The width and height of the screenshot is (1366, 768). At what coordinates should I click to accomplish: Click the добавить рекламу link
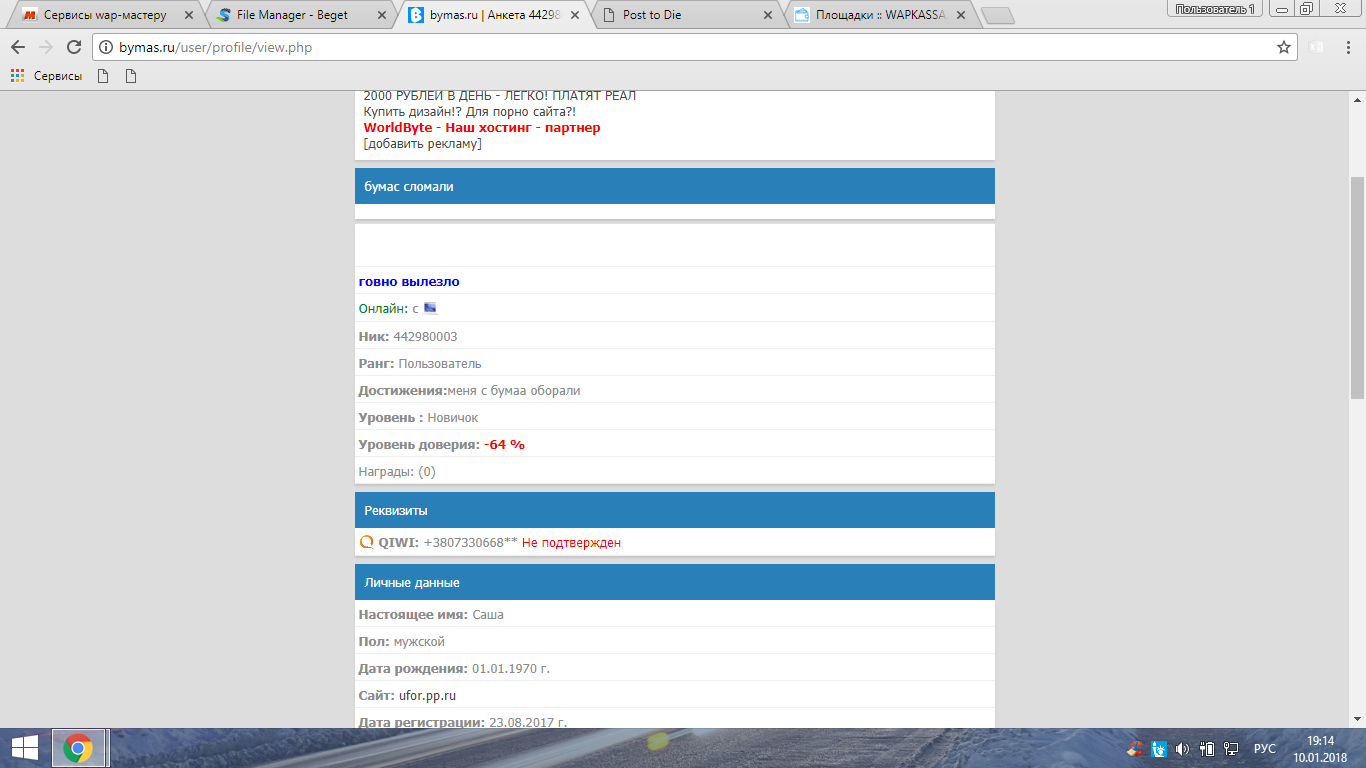pos(422,144)
